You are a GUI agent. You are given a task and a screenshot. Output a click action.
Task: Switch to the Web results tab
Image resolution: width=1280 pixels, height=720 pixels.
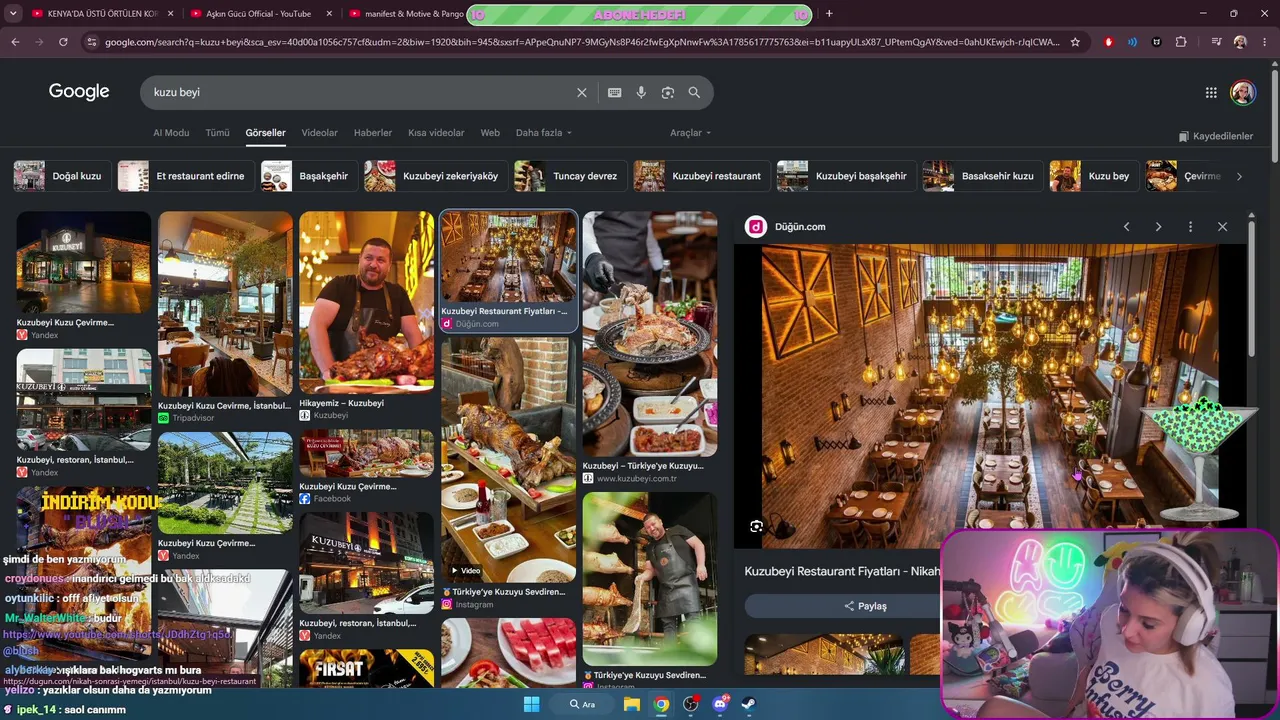pos(490,133)
